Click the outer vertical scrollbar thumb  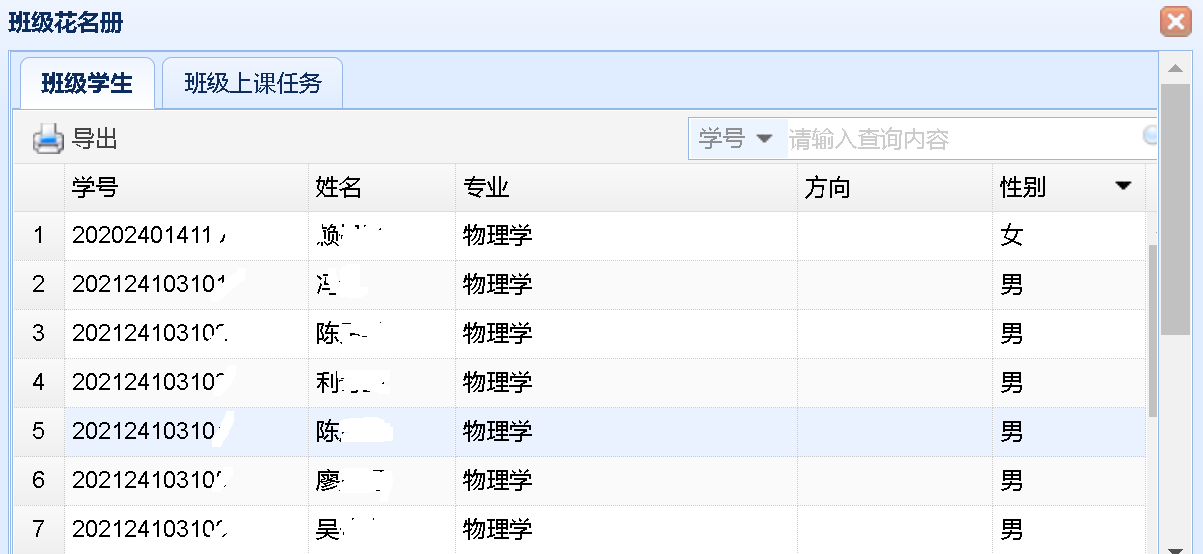[x=1175, y=210]
